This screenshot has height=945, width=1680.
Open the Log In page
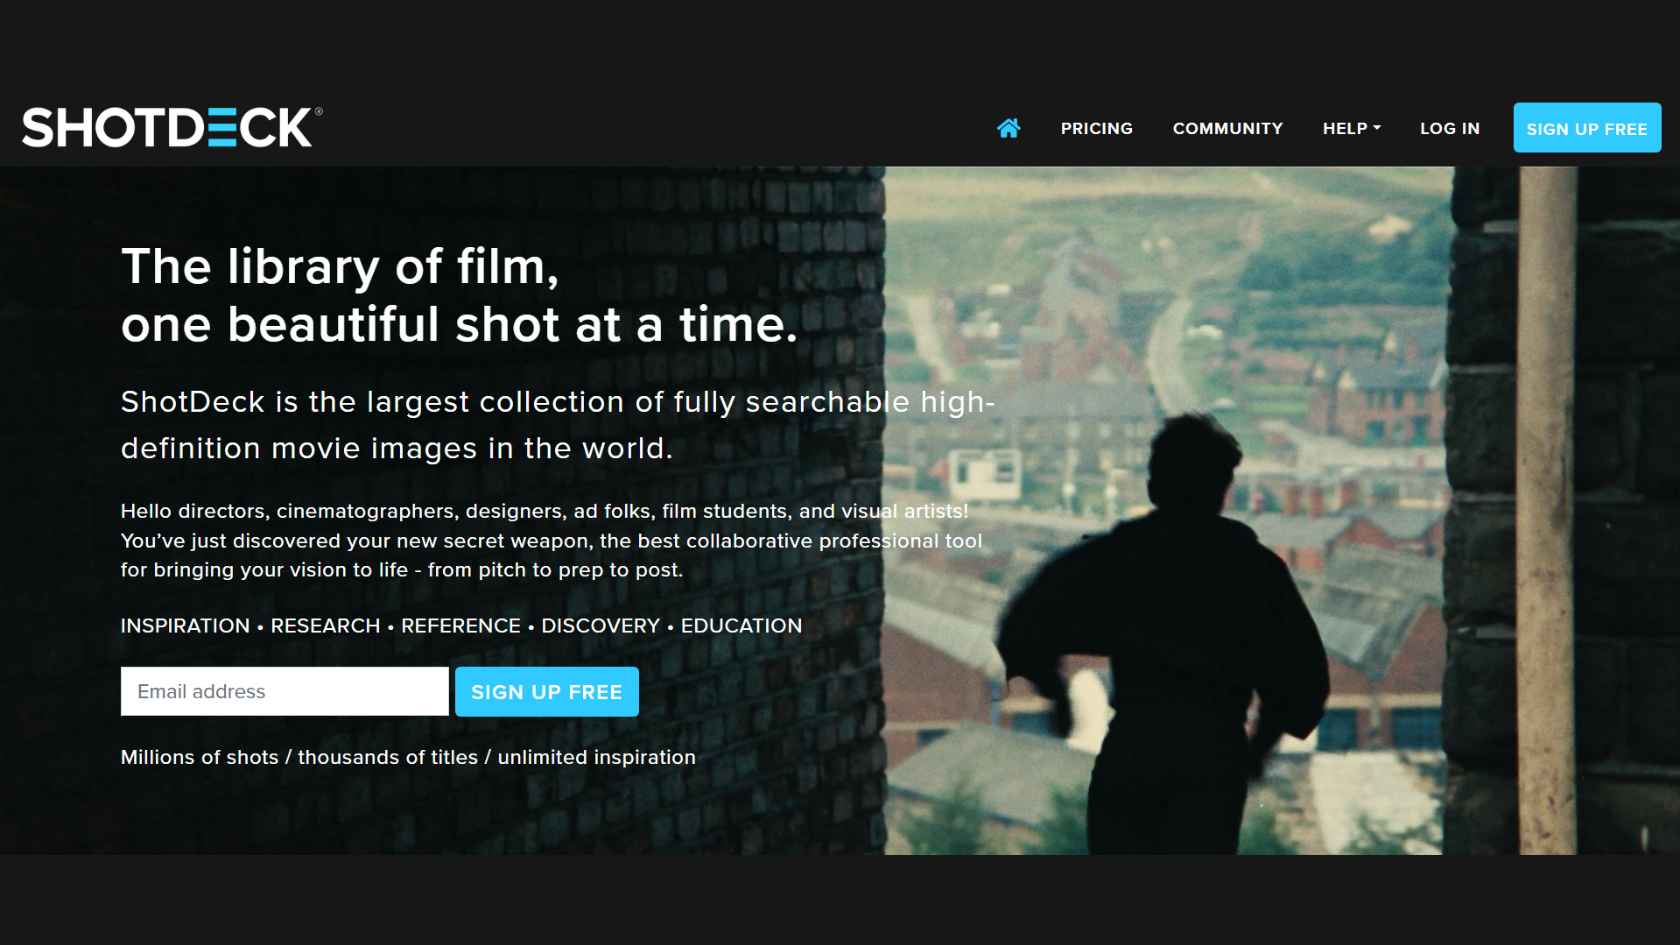click(1449, 129)
